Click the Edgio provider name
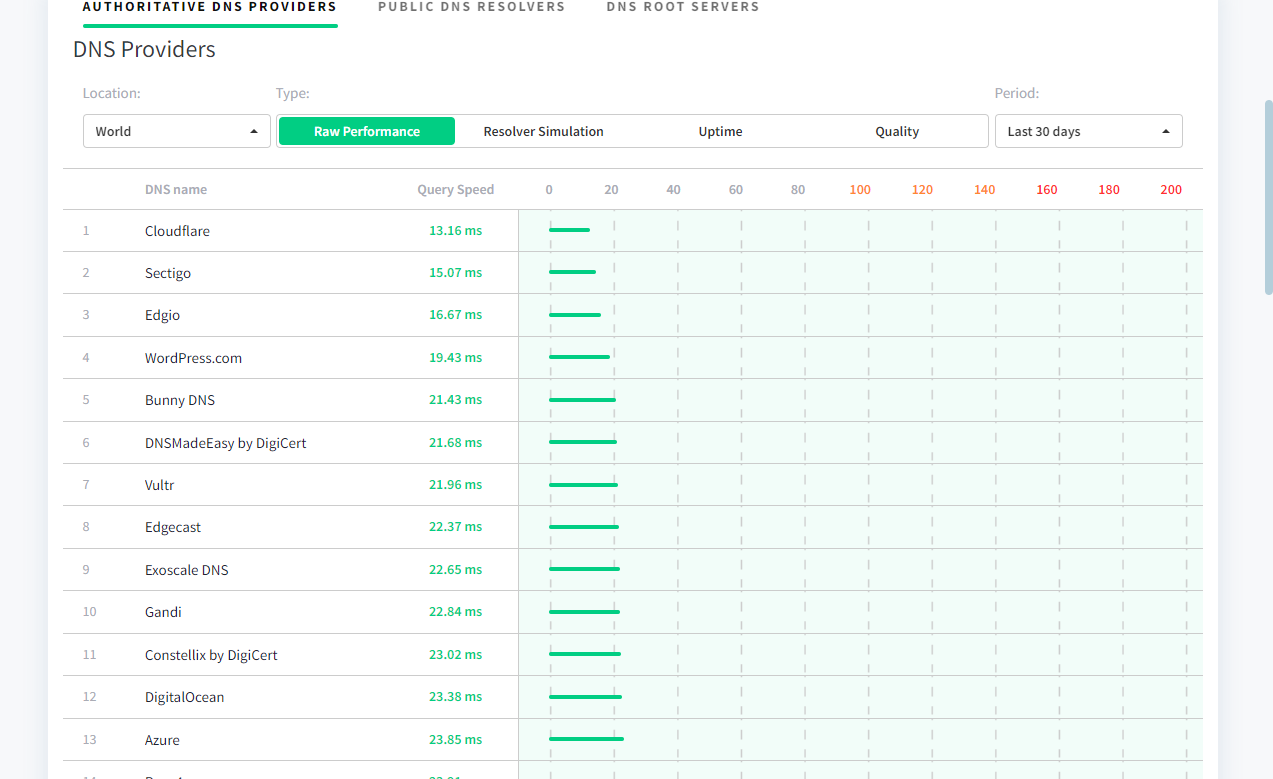The width and height of the screenshot is (1273, 779). point(163,315)
